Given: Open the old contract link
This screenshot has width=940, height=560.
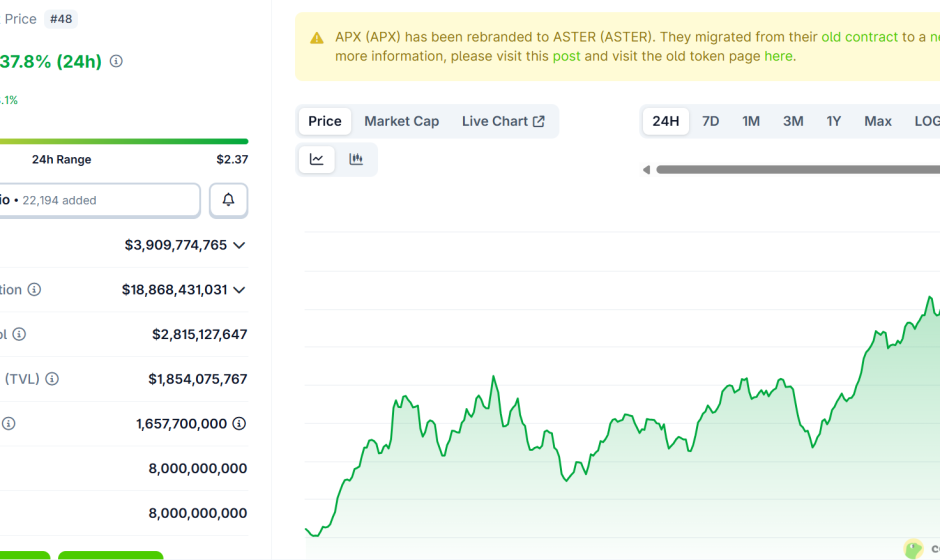Looking at the screenshot, I should coord(859,37).
